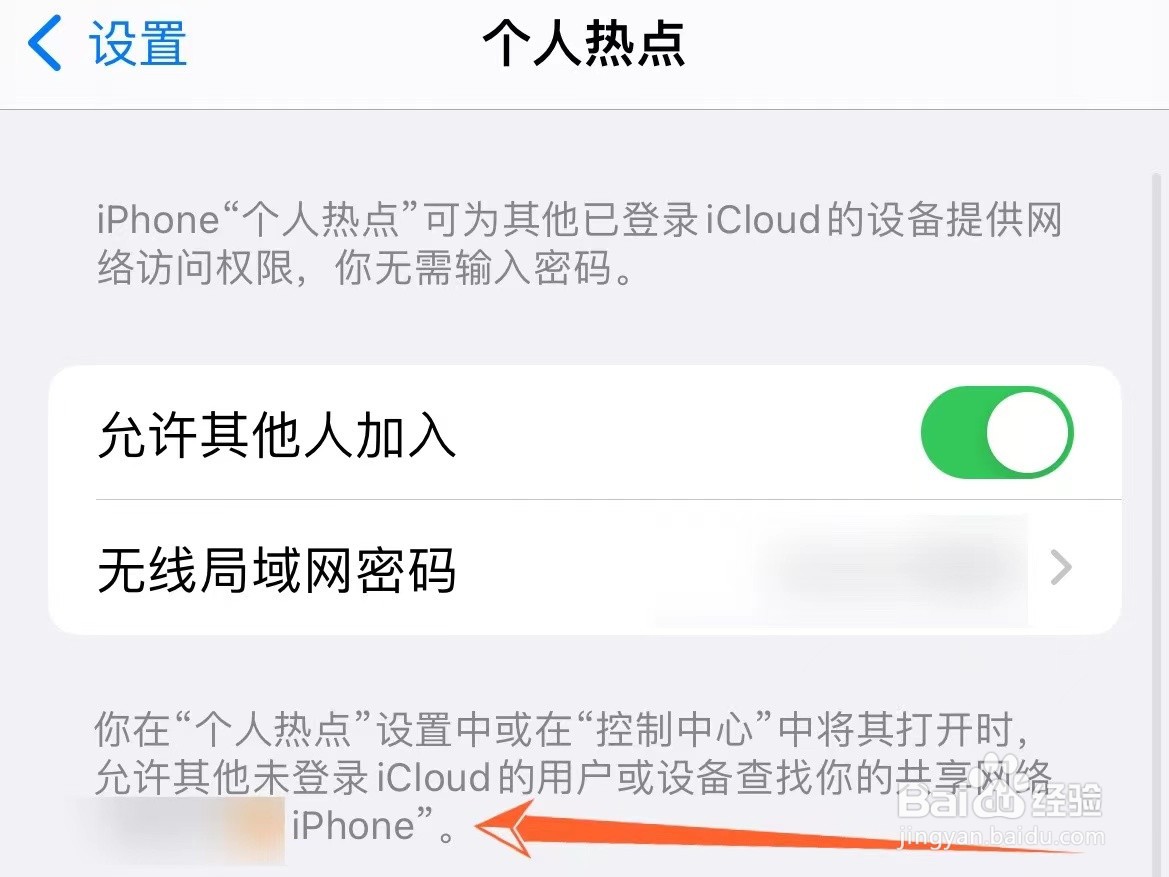Go back via the 设置 label

pyautogui.click(x=138, y=44)
